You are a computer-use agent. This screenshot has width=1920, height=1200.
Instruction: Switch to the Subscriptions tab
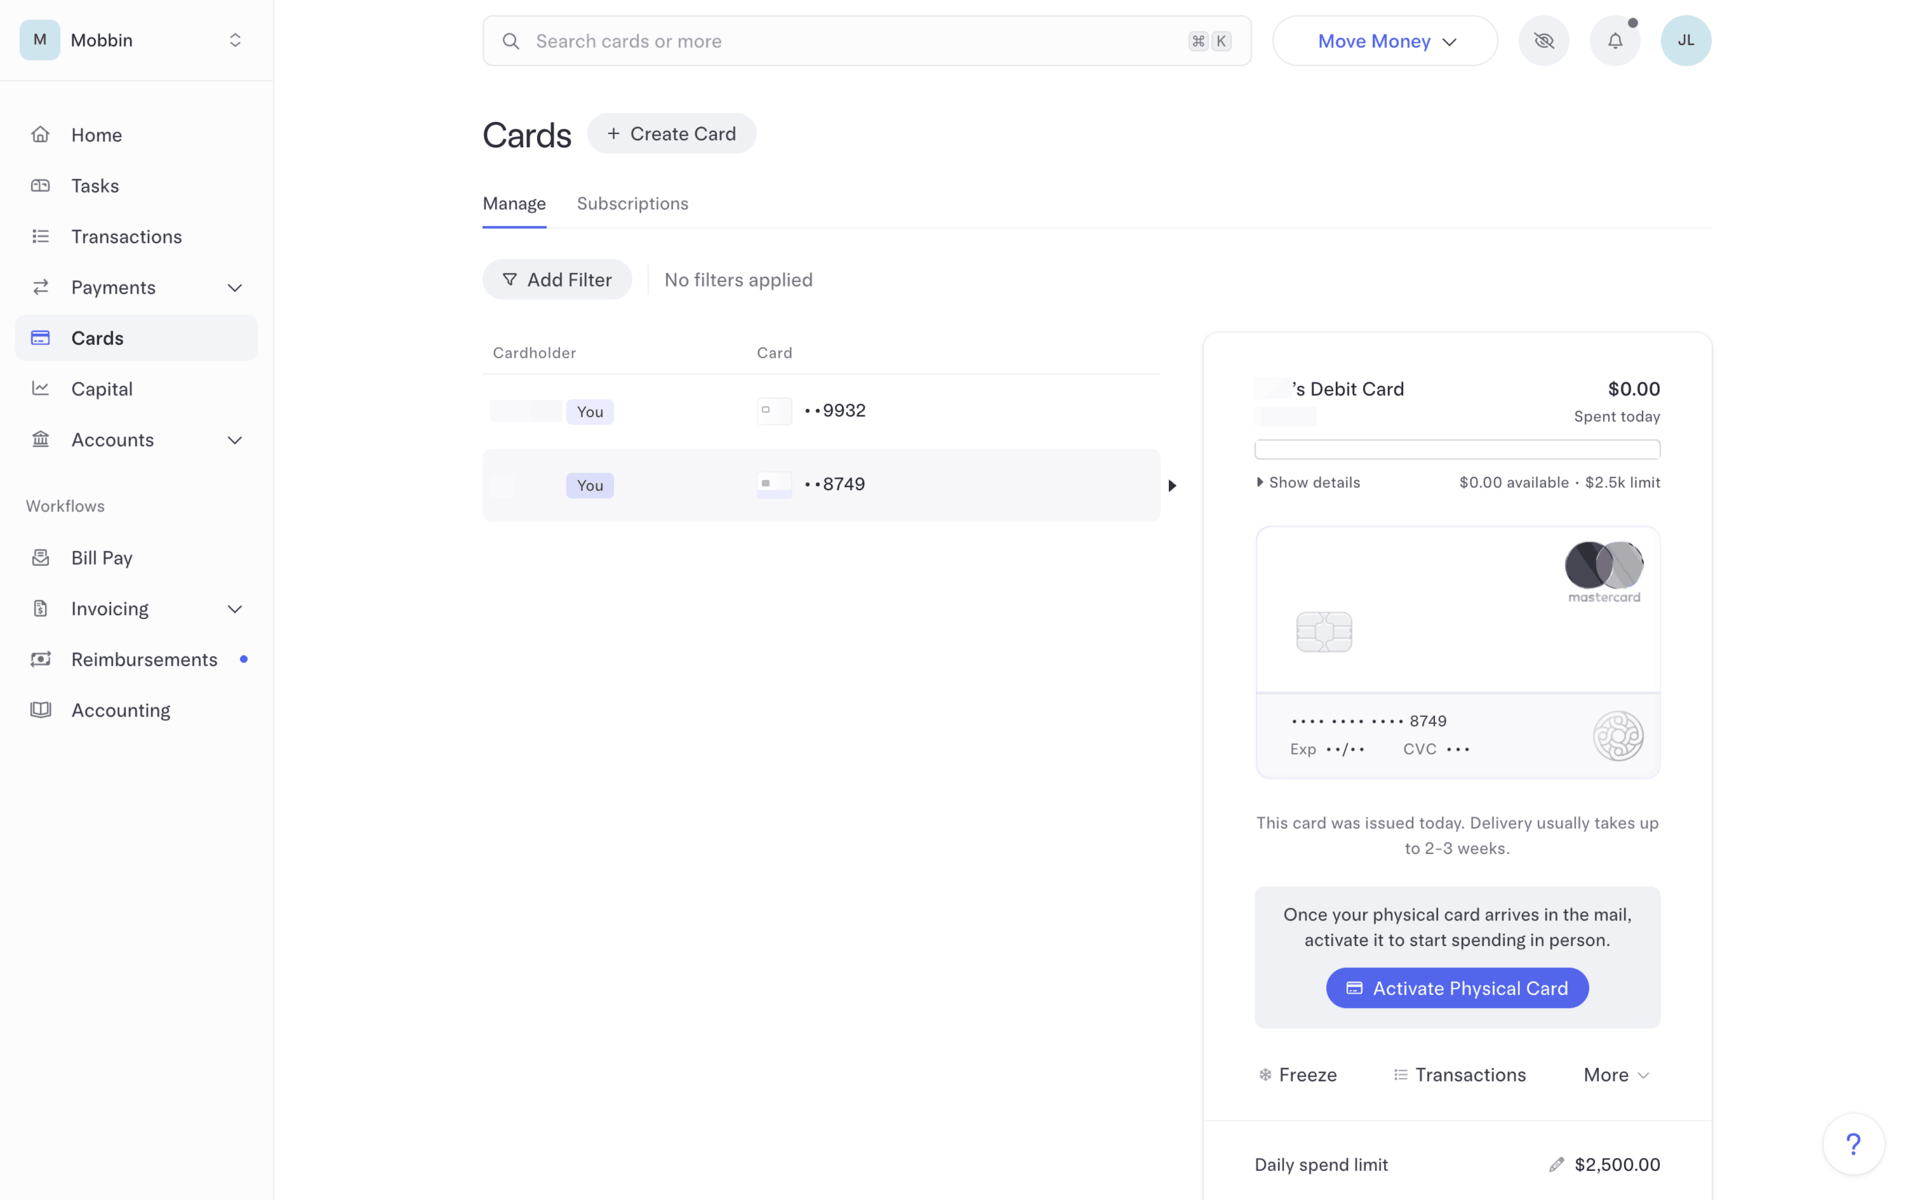pyautogui.click(x=633, y=204)
